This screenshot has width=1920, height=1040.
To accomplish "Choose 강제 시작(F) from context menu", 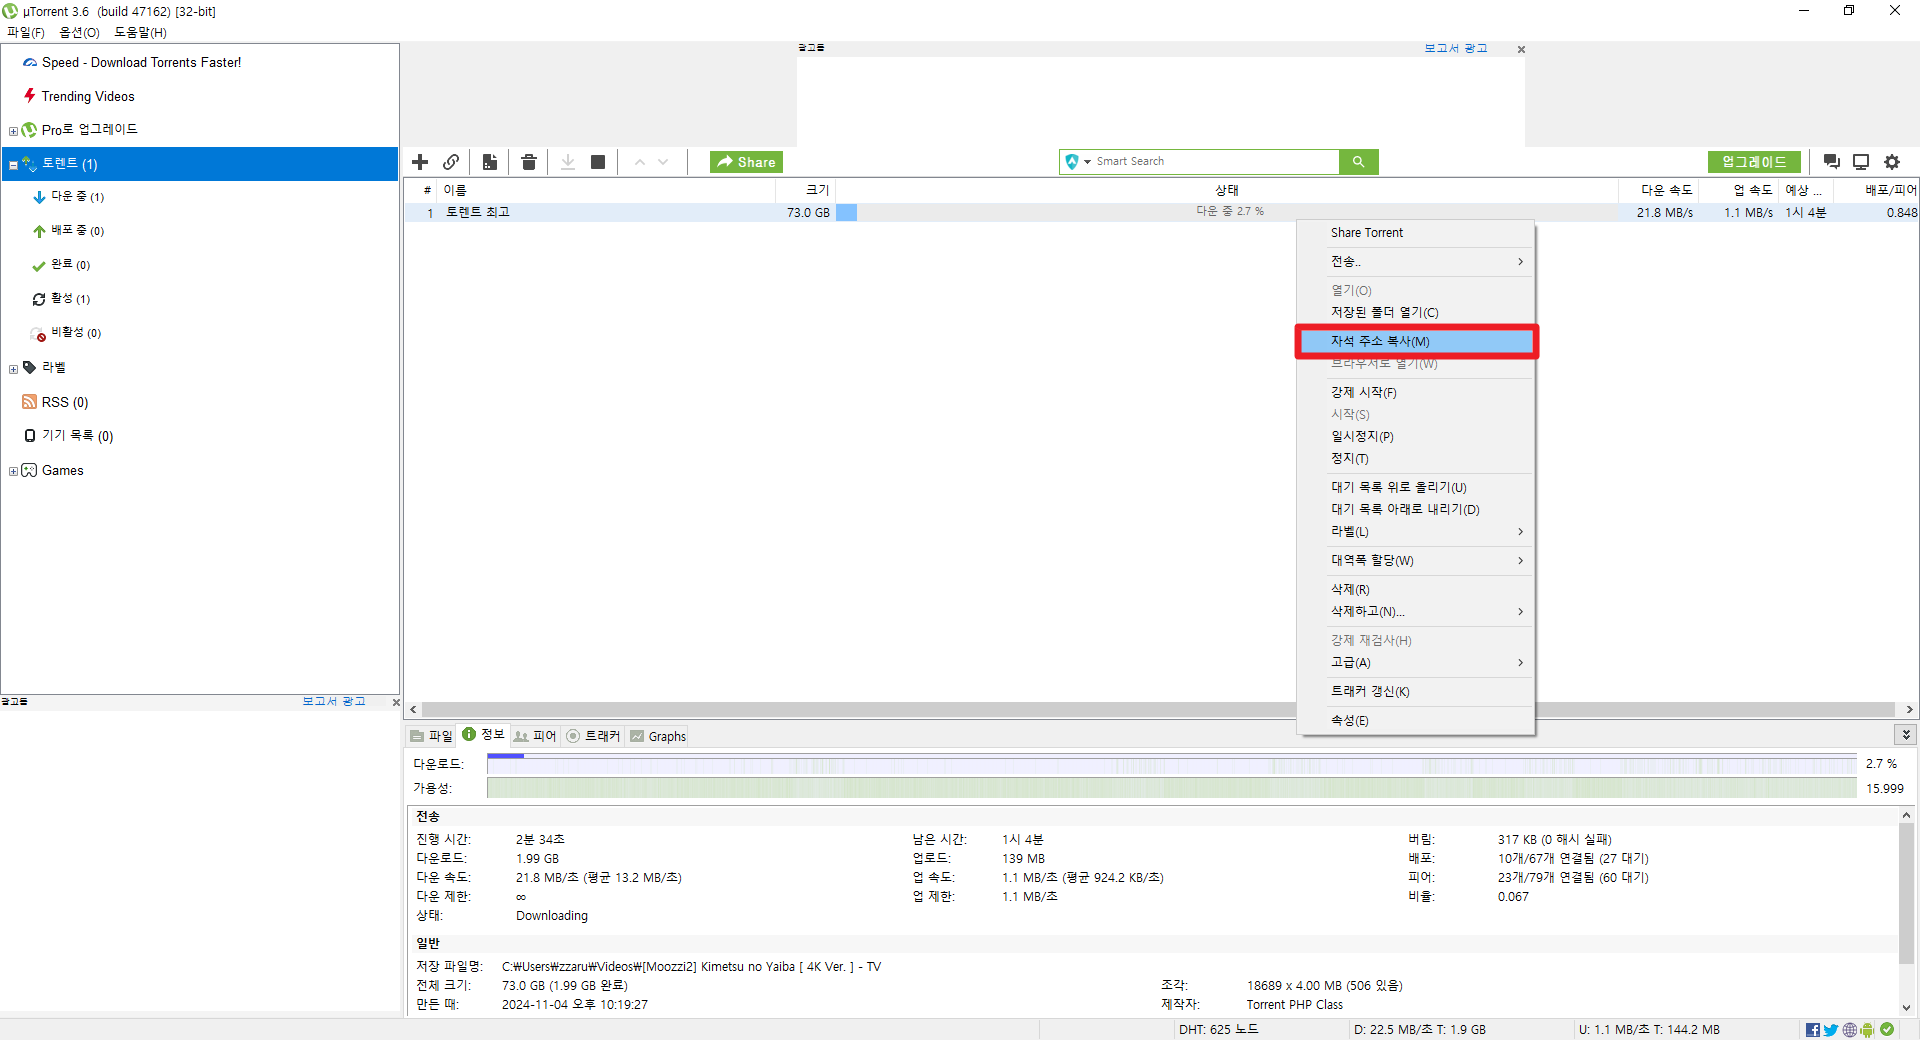I will coord(1415,393).
